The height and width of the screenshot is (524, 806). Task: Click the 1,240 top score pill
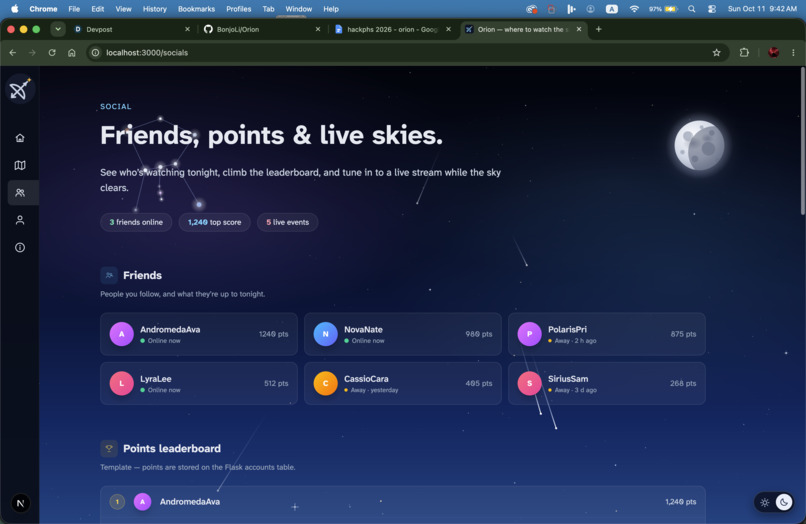point(214,222)
